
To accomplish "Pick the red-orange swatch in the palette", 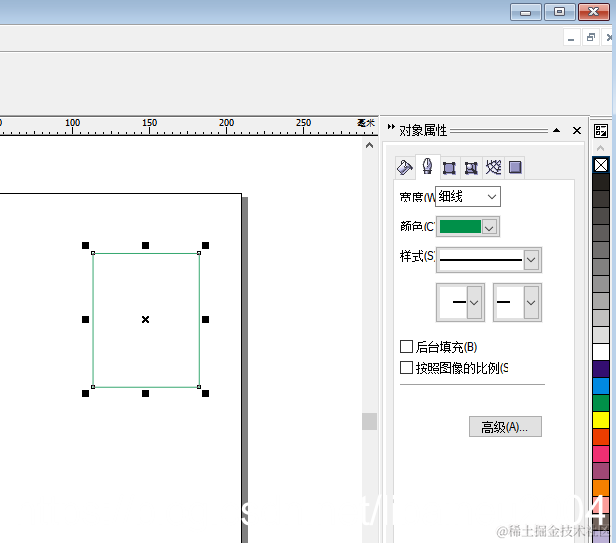I will (x=601, y=437).
